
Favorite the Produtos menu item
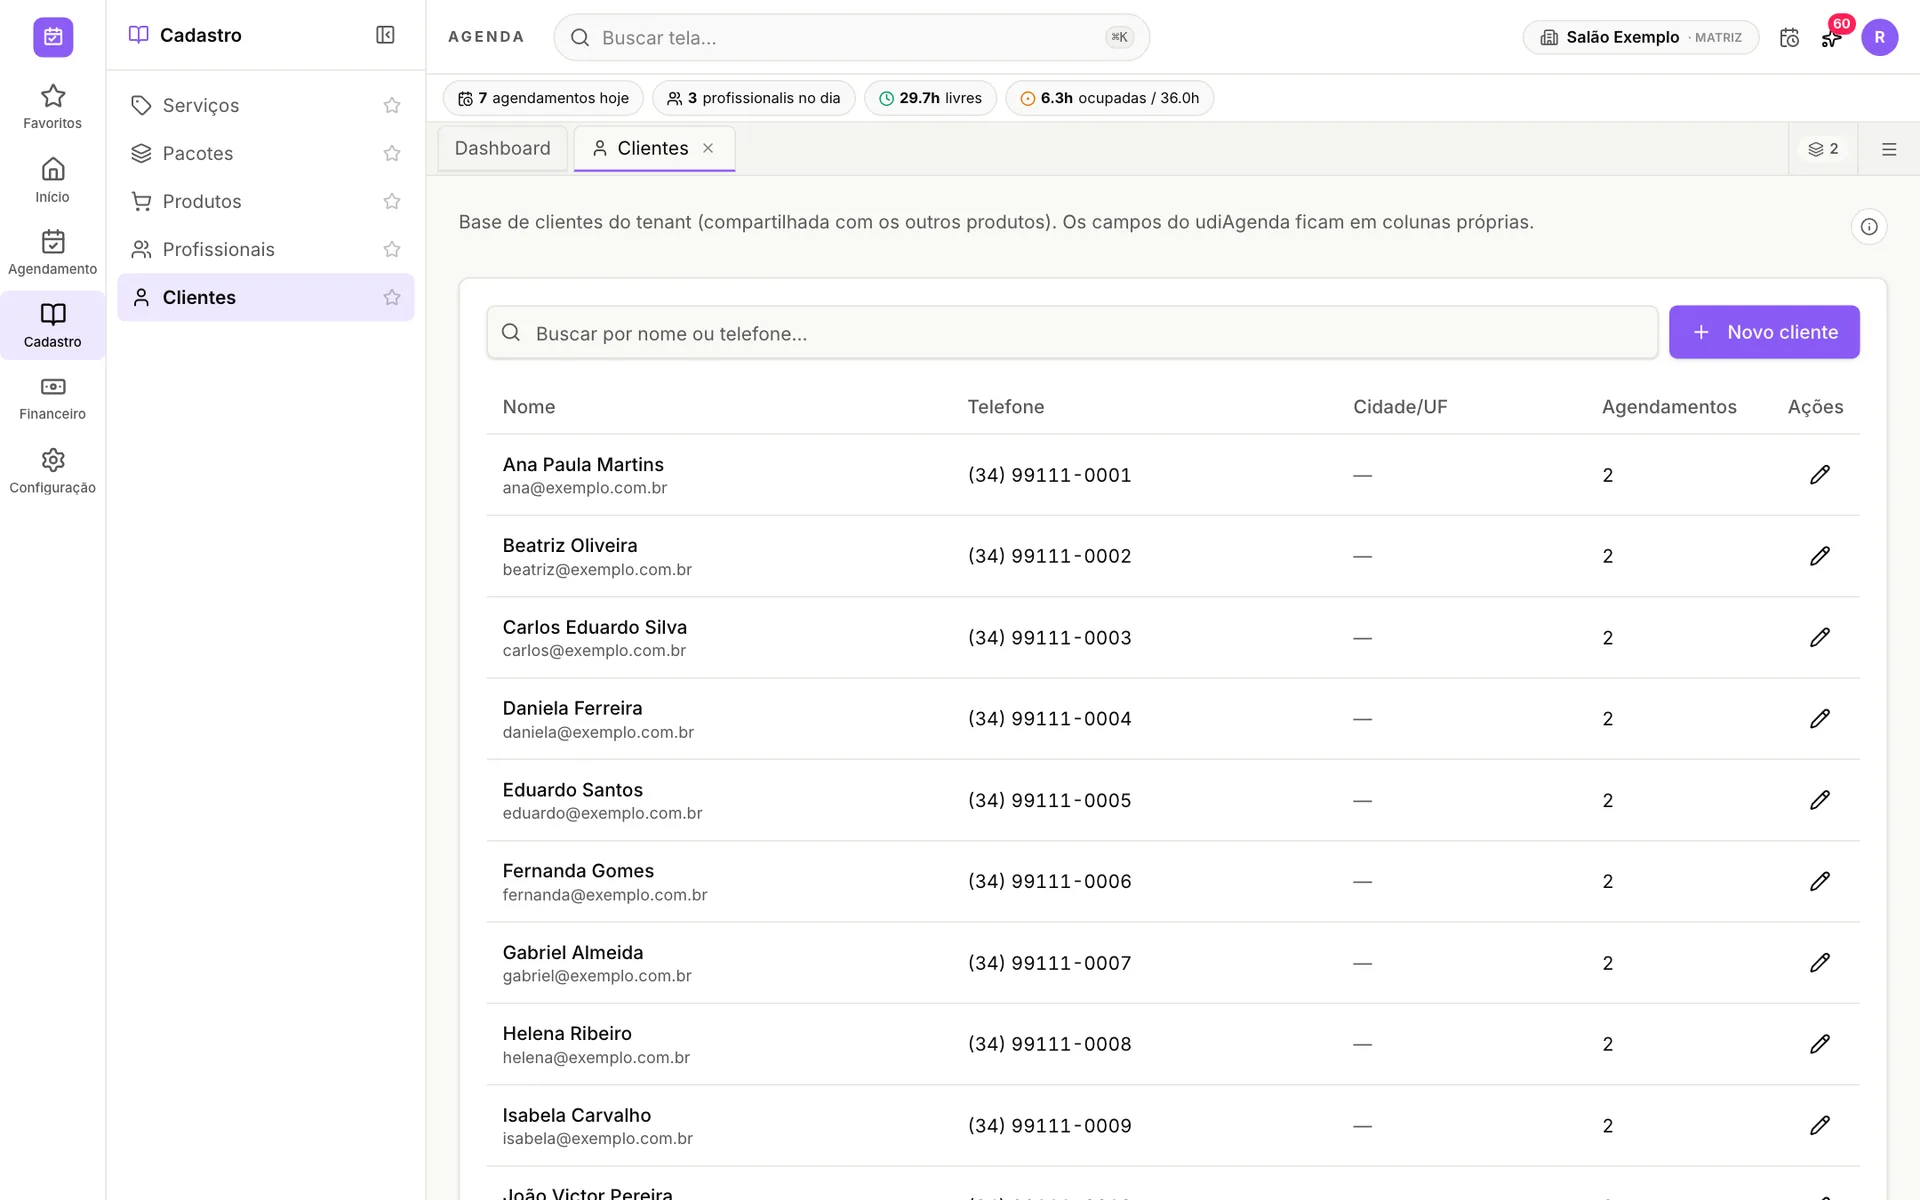(x=392, y=201)
